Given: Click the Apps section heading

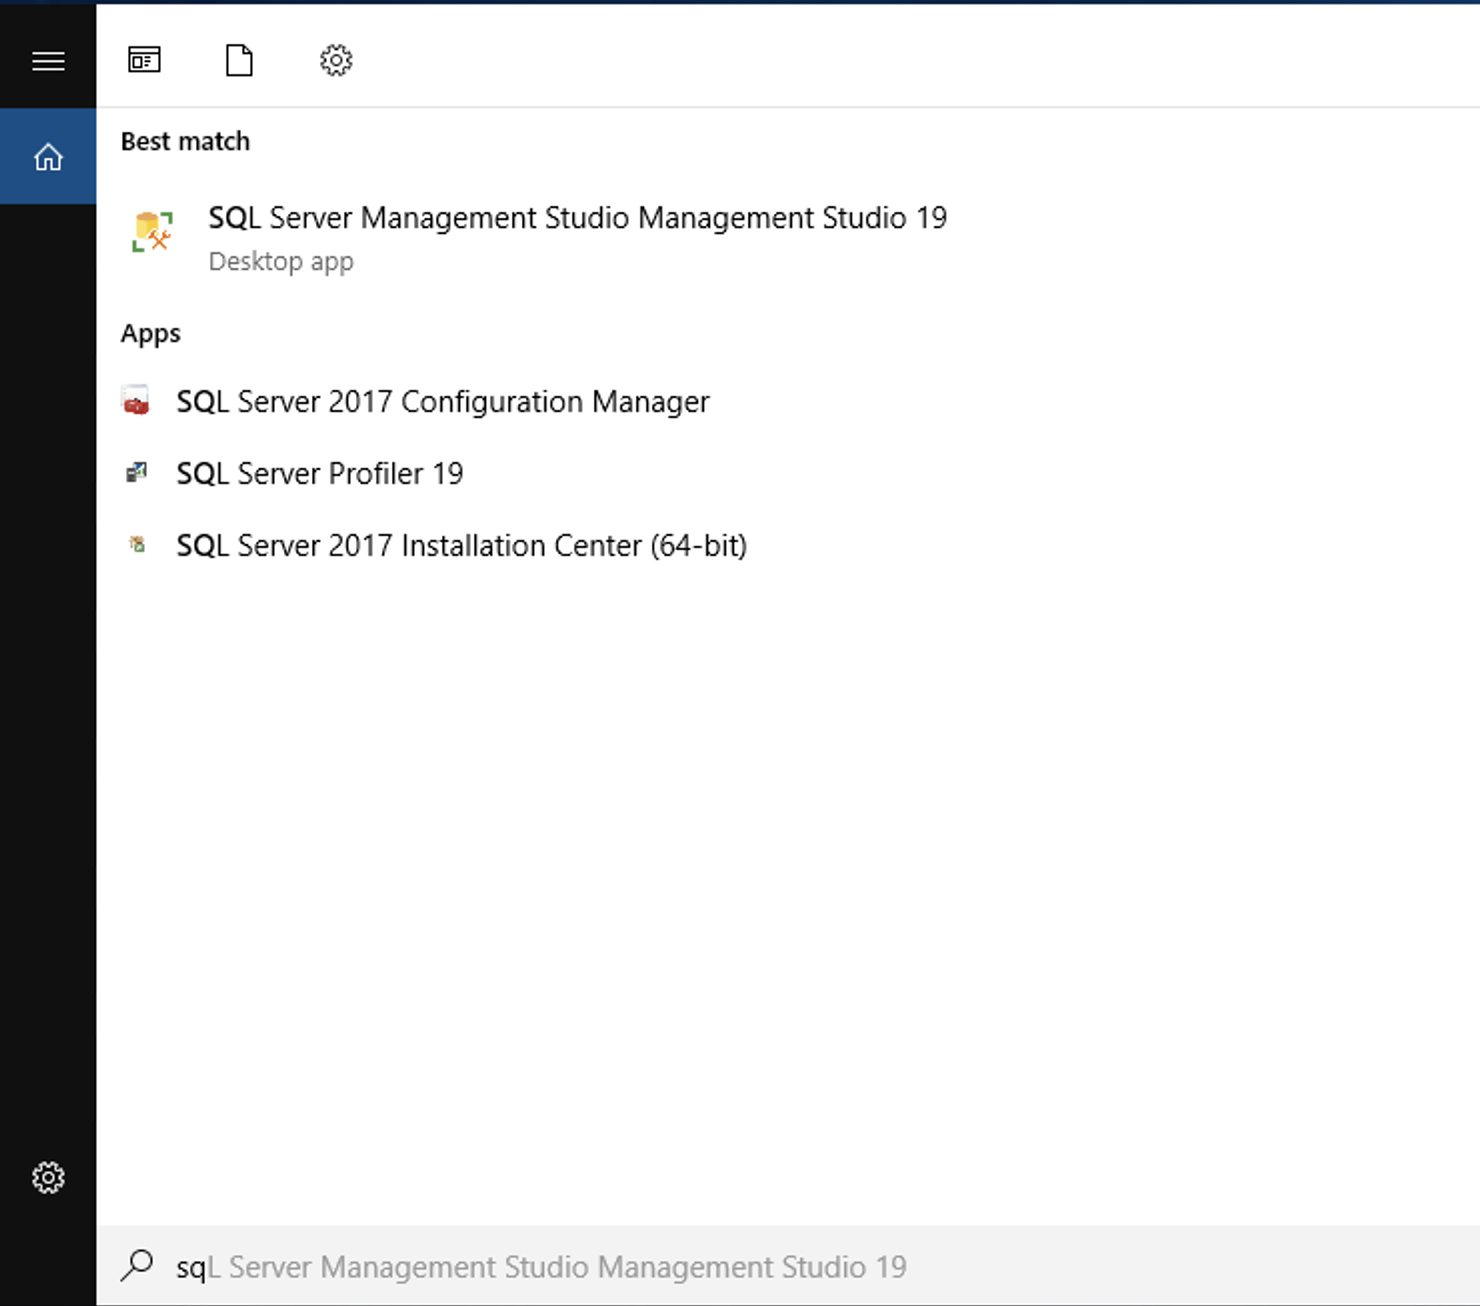Looking at the screenshot, I should pos(151,333).
